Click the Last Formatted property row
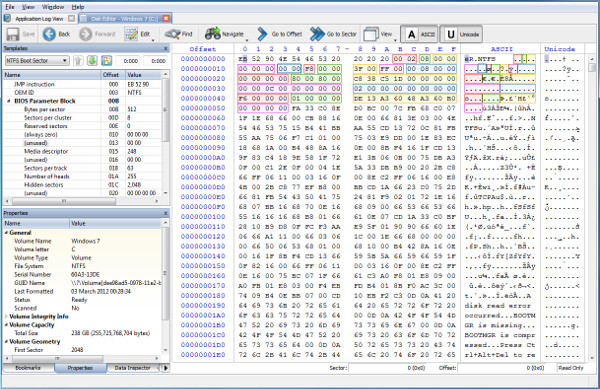Image resolution: width=600 pixels, height=389 pixels. click(x=83, y=291)
